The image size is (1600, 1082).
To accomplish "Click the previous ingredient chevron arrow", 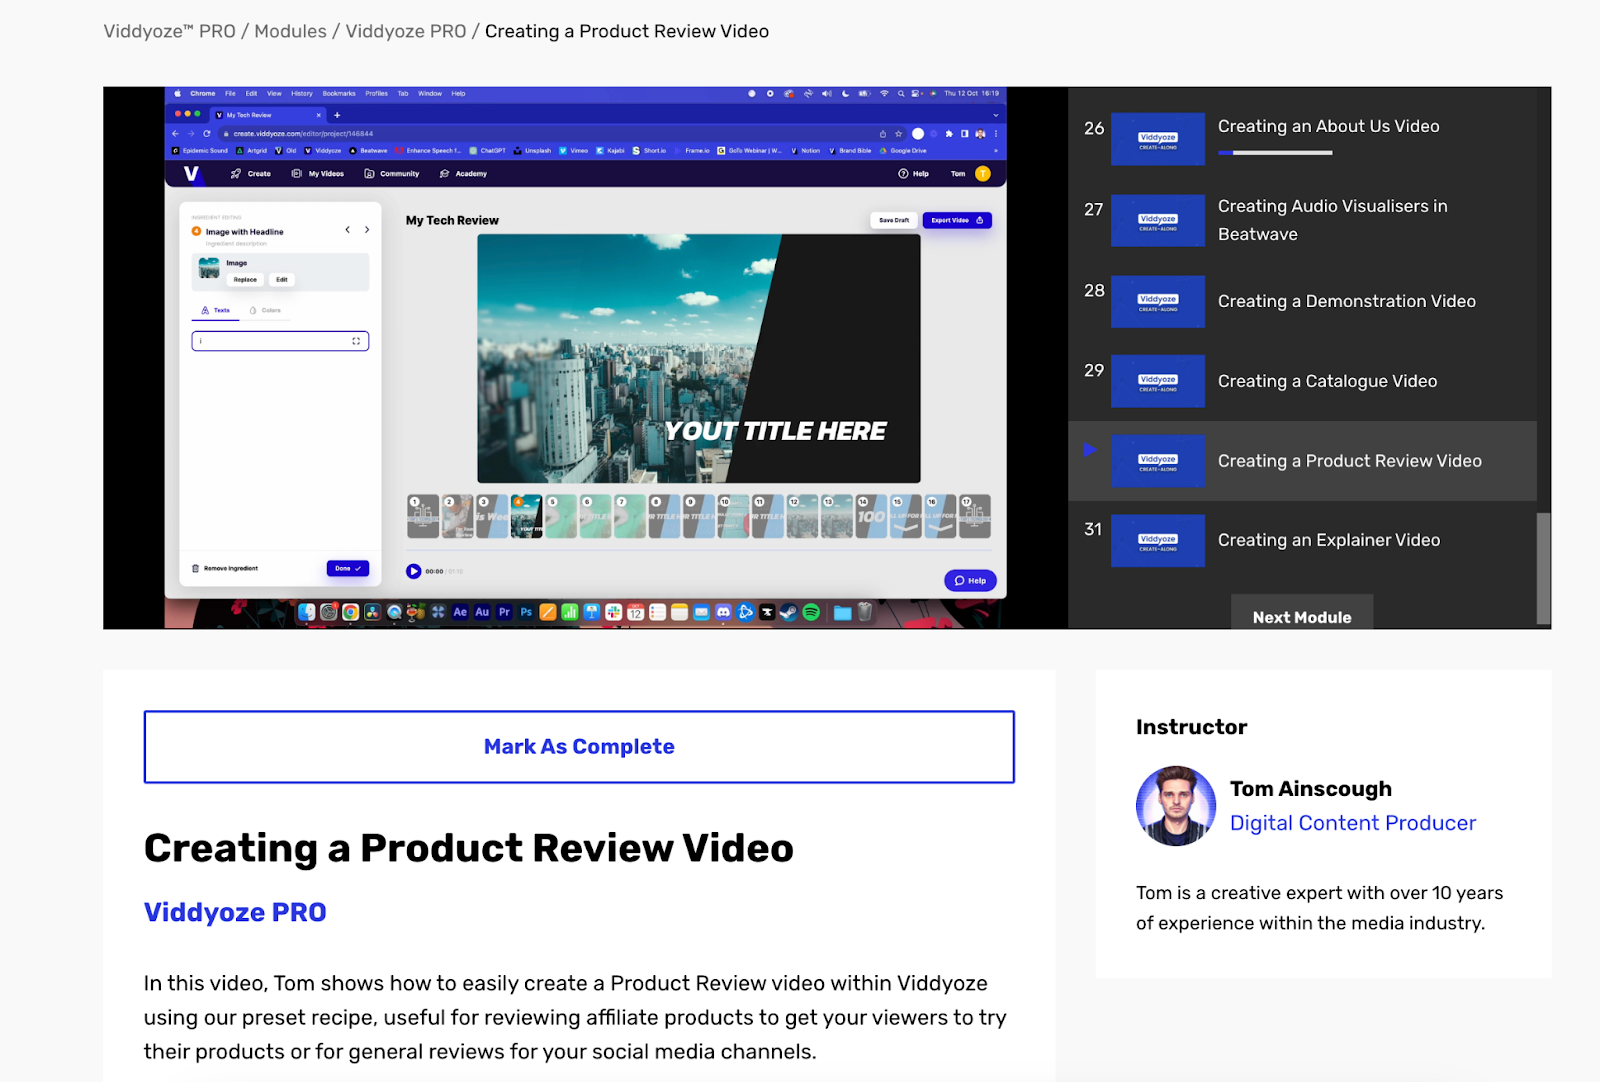I will coord(348,230).
